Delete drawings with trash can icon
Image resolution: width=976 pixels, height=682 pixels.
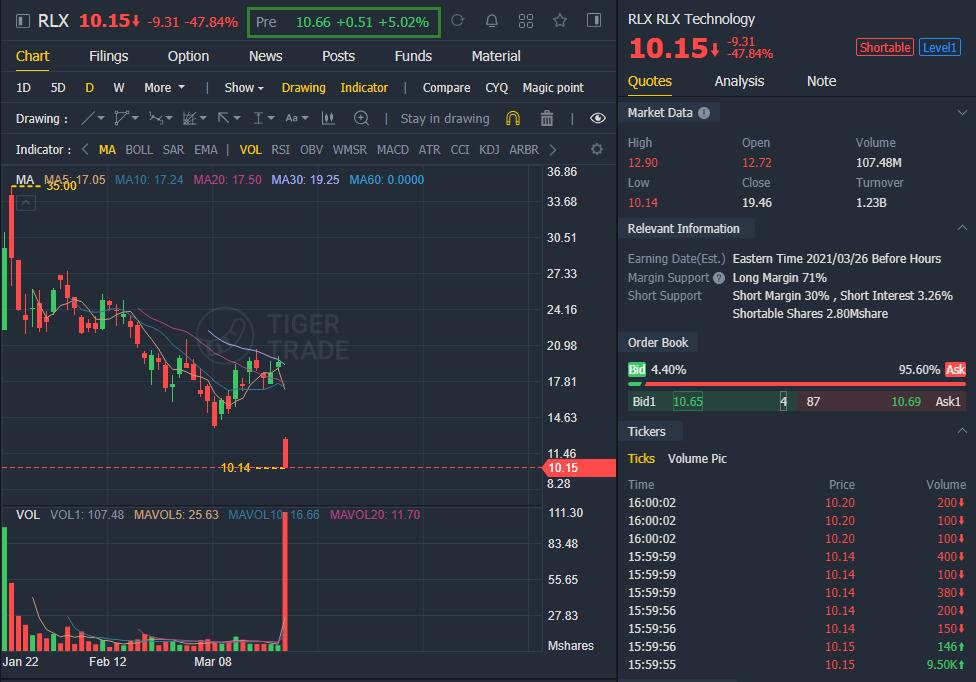[547, 118]
